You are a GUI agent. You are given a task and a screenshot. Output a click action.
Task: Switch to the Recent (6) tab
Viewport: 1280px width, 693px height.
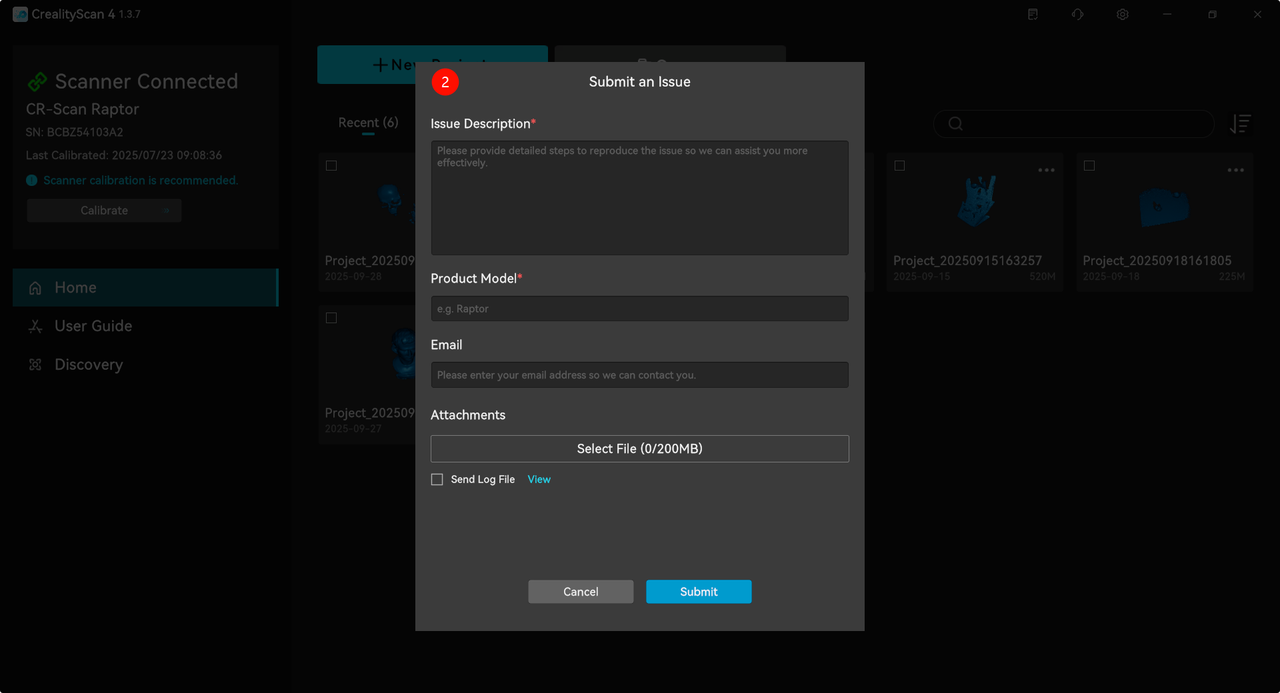(x=368, y=123)
